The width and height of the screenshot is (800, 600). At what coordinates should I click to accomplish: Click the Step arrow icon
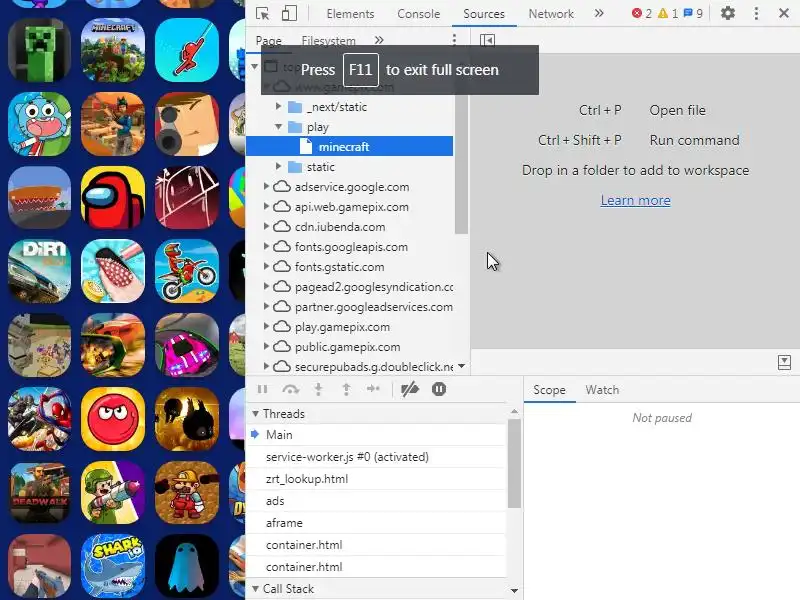tap(373, 389)
